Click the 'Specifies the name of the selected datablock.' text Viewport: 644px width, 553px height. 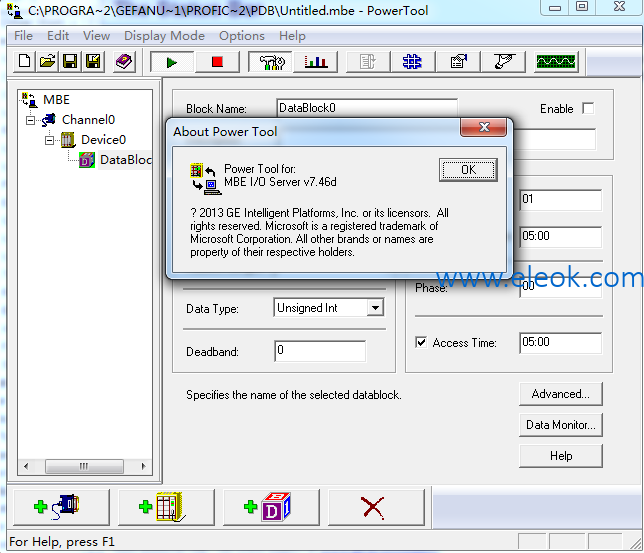(294, 395)
